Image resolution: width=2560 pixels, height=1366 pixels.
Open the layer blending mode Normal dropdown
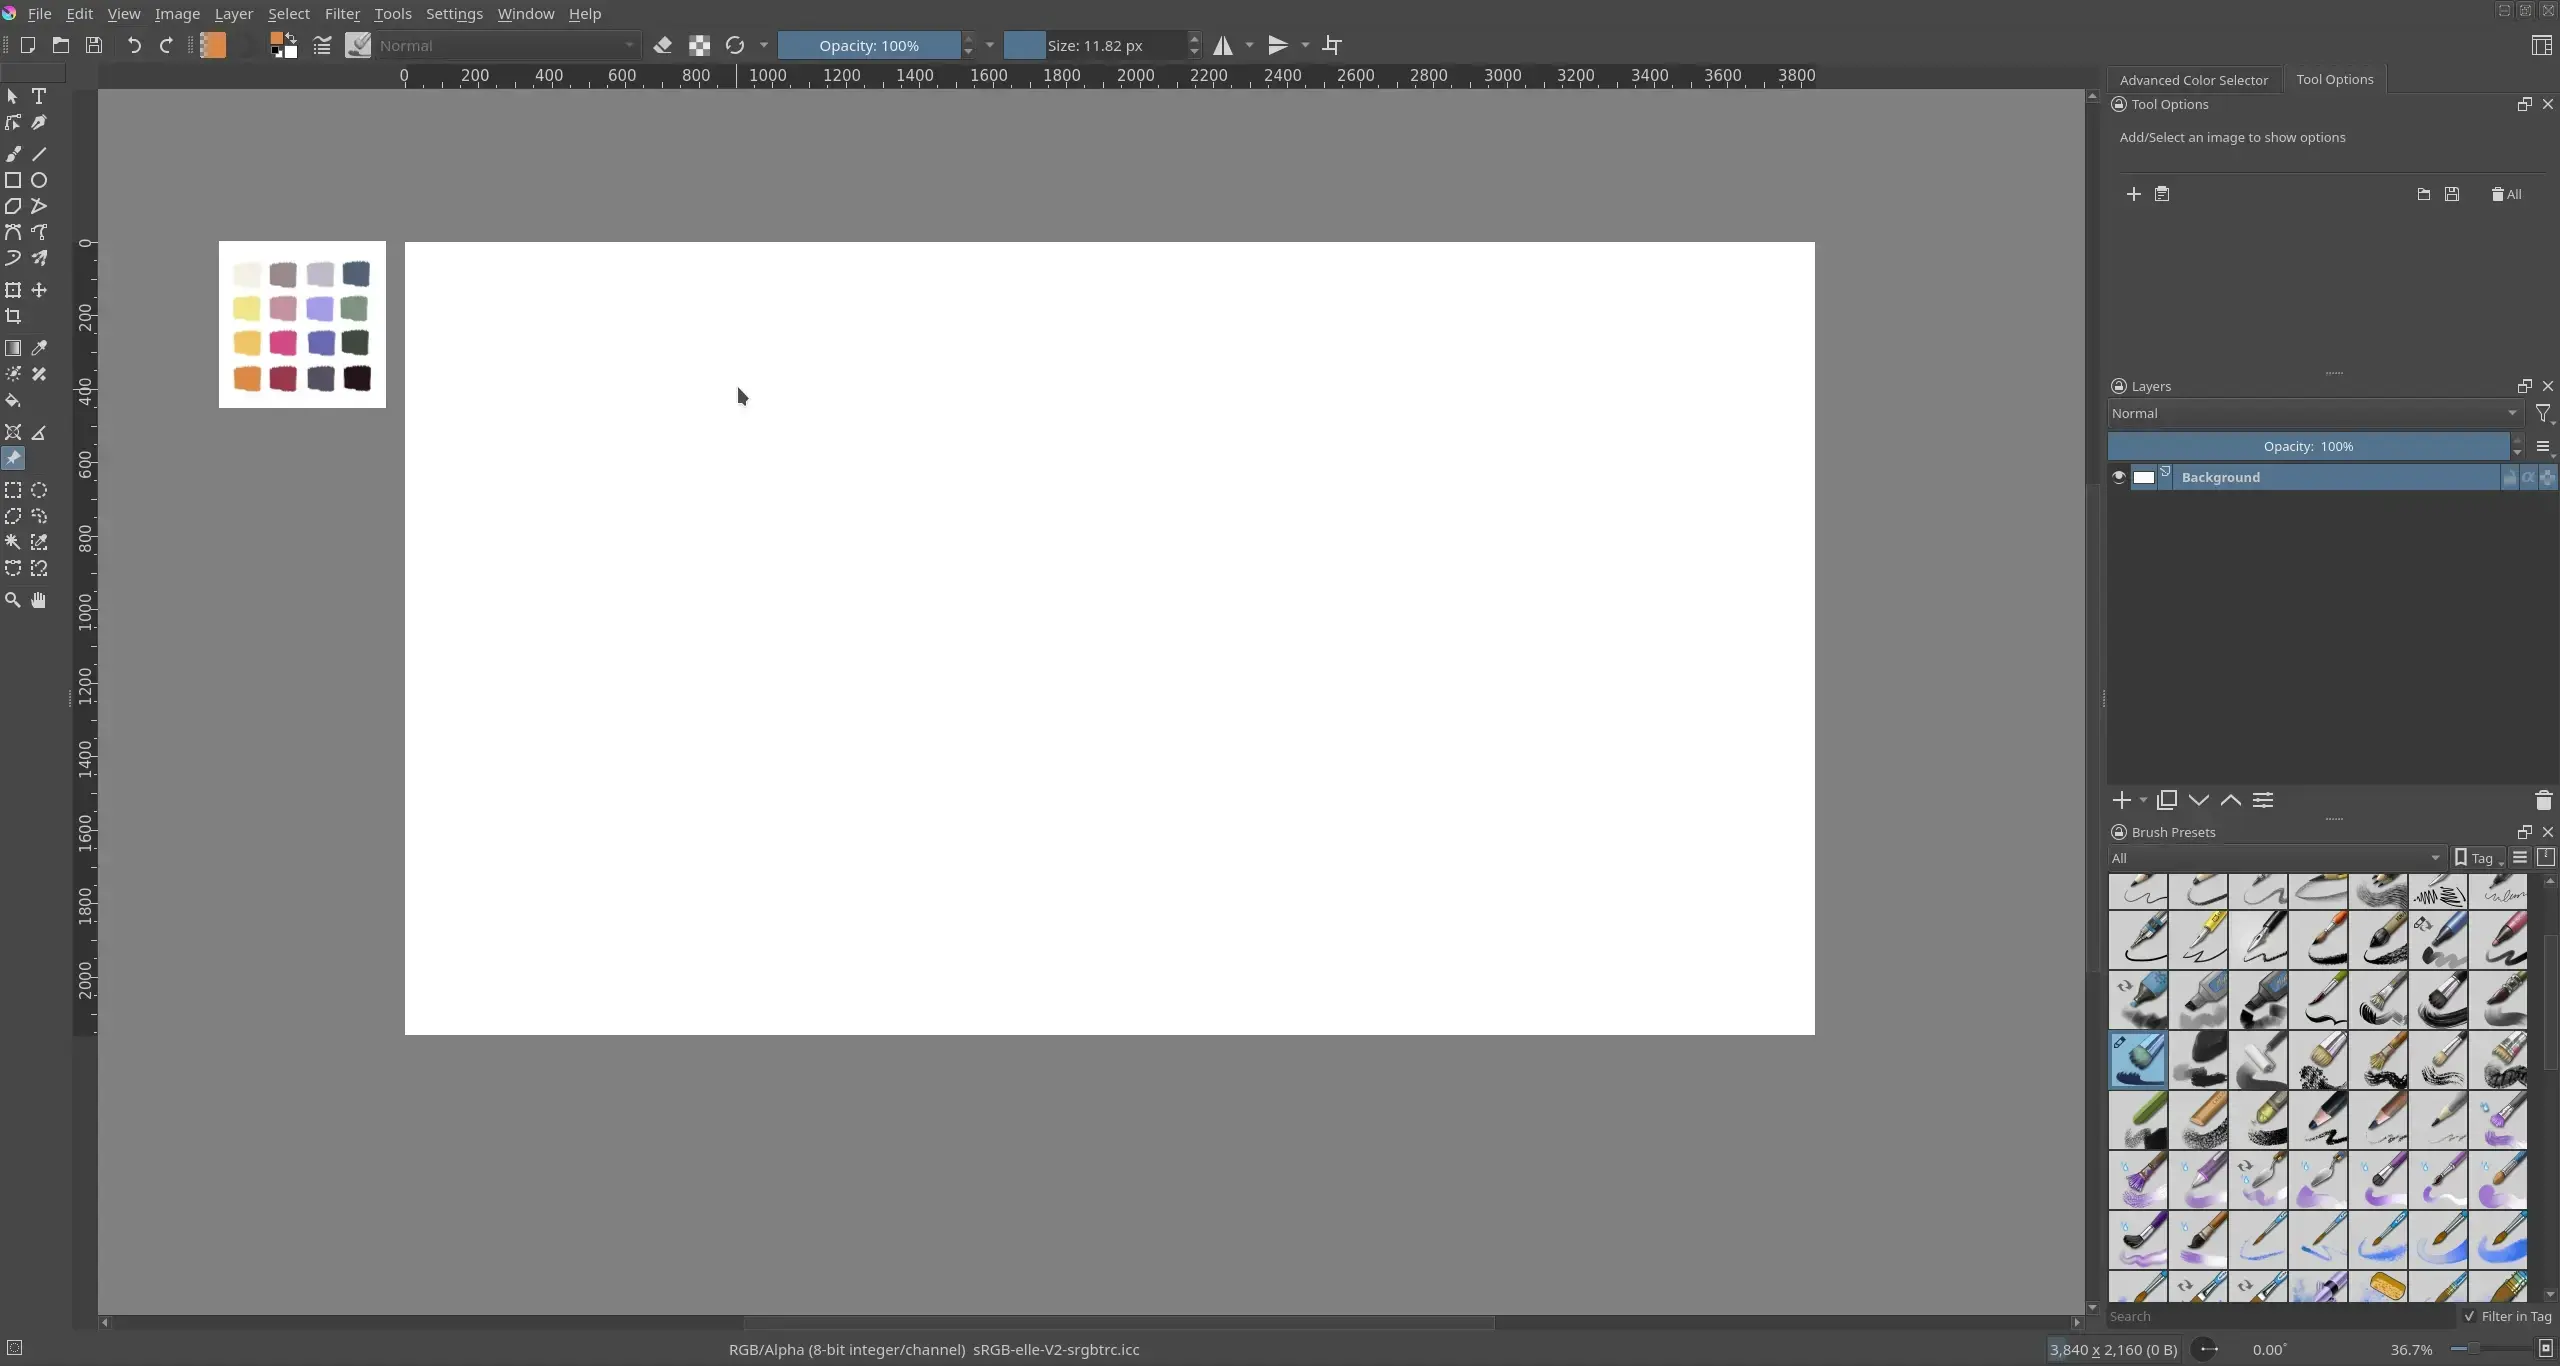click(2314, 413)
